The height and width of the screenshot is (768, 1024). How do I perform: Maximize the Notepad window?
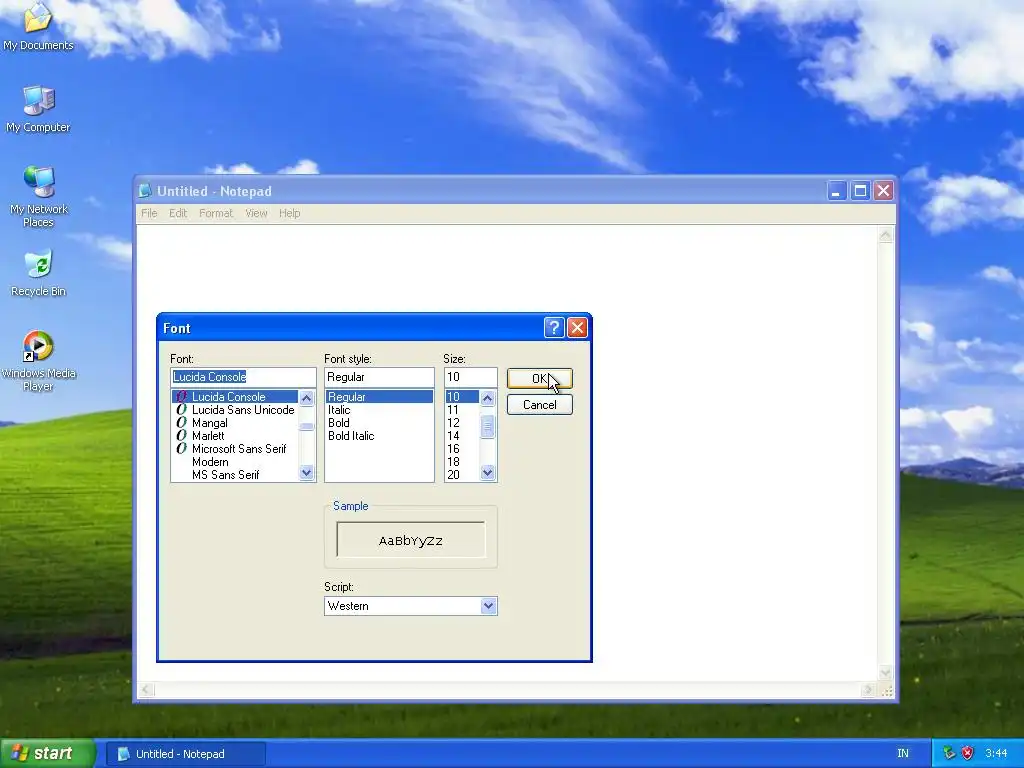860,191
